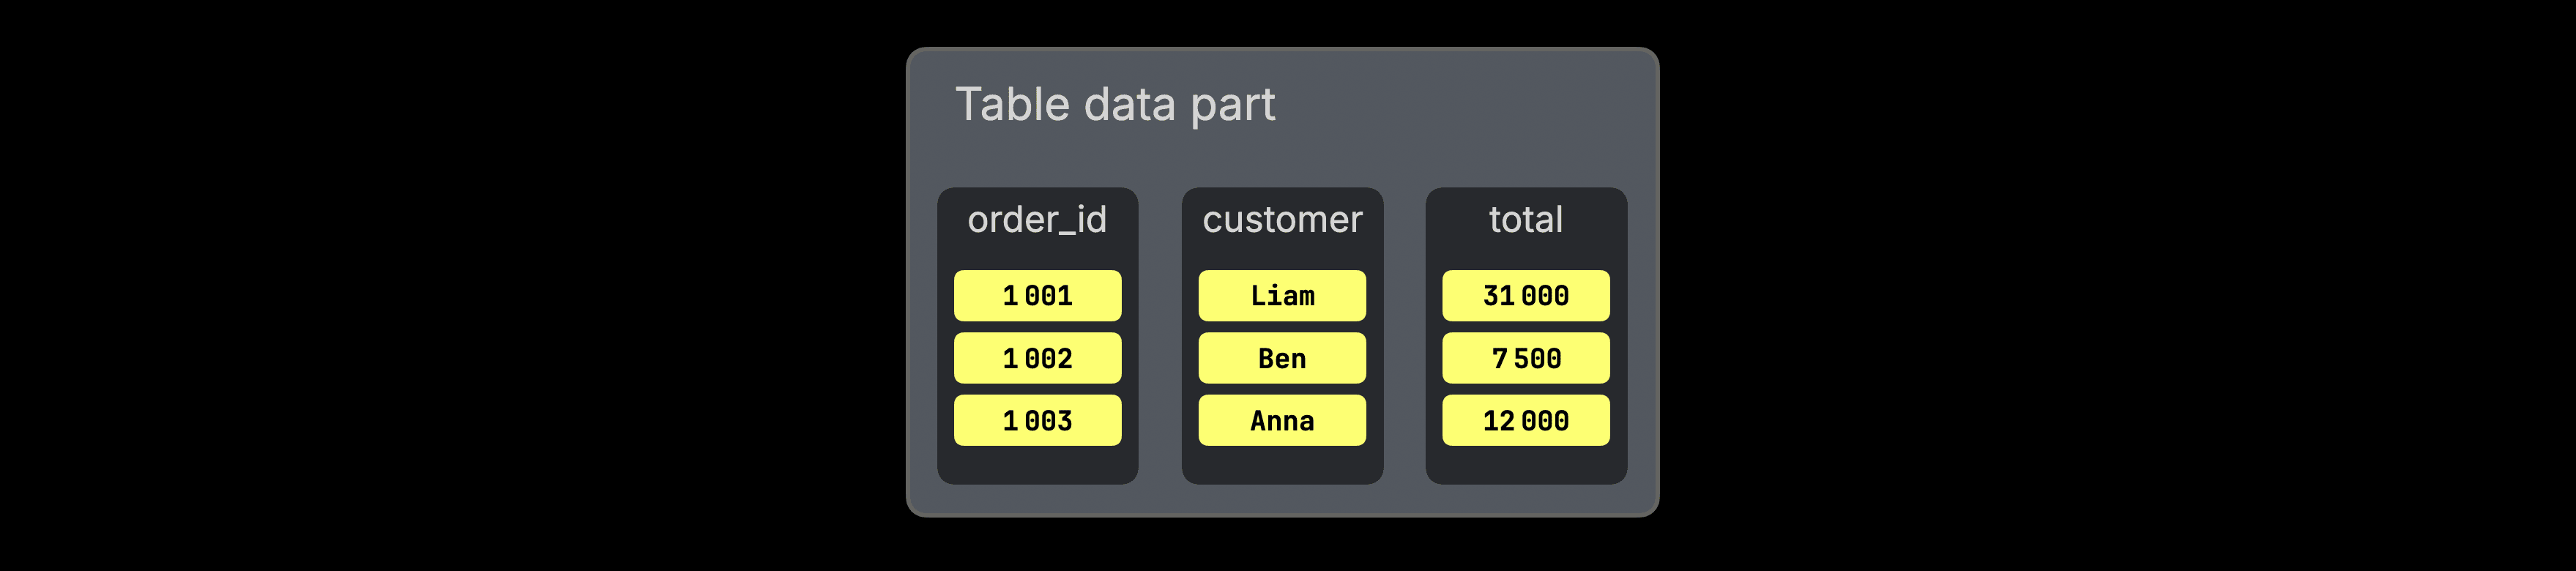
Task: Select the 31 000 total cell
Action: (x=1526, y=296)
